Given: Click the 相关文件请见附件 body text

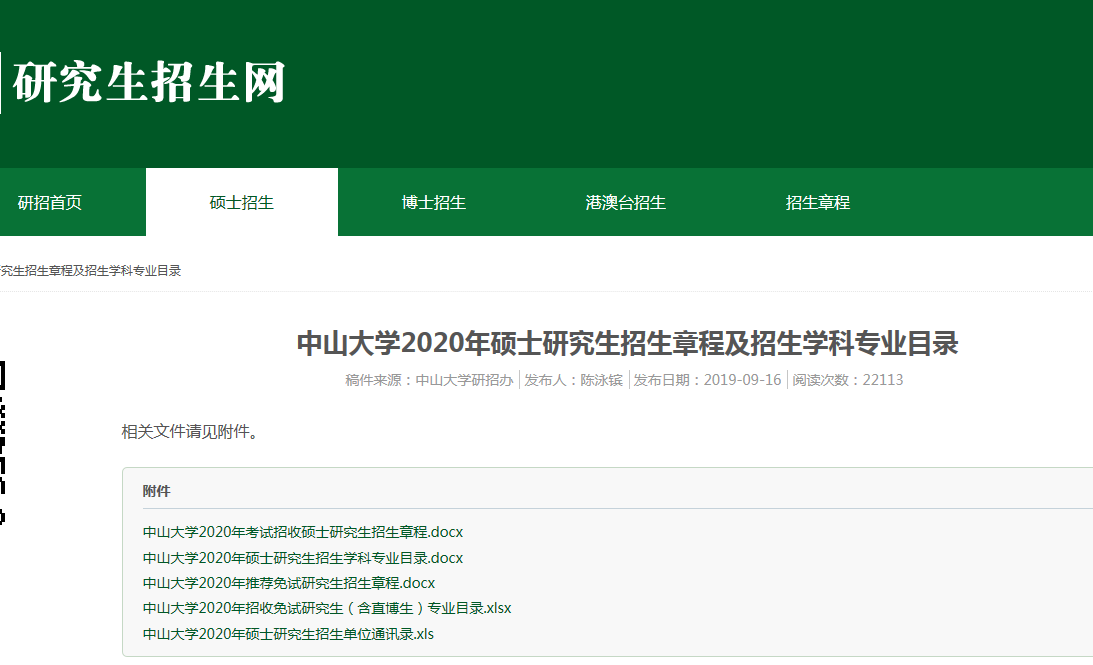Looking at the screenshot, I should 189,432.
